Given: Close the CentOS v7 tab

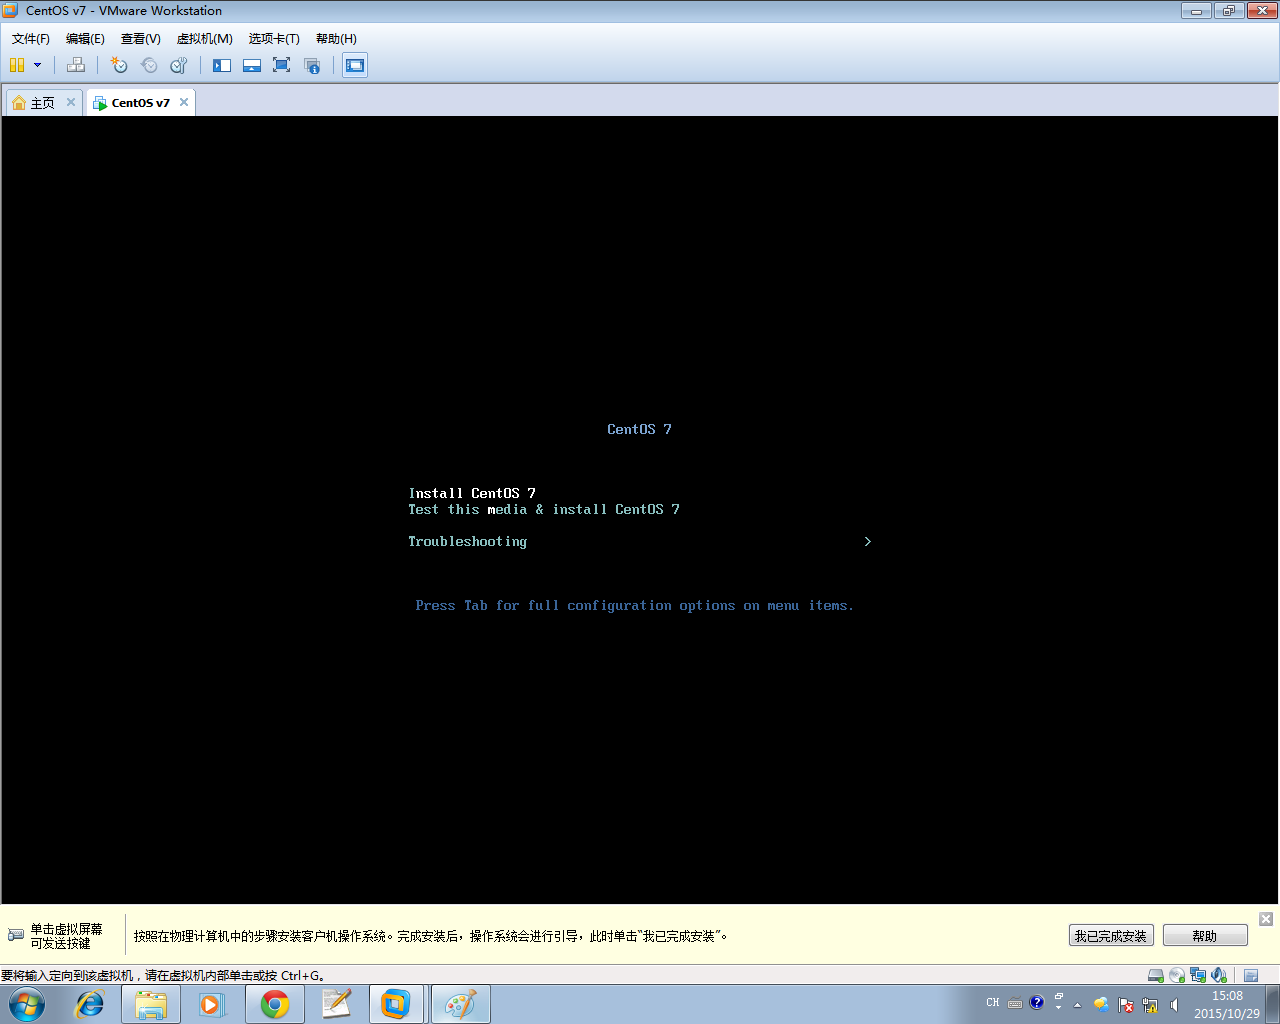Looking at the screenshot, I should (x=184, y=102).
